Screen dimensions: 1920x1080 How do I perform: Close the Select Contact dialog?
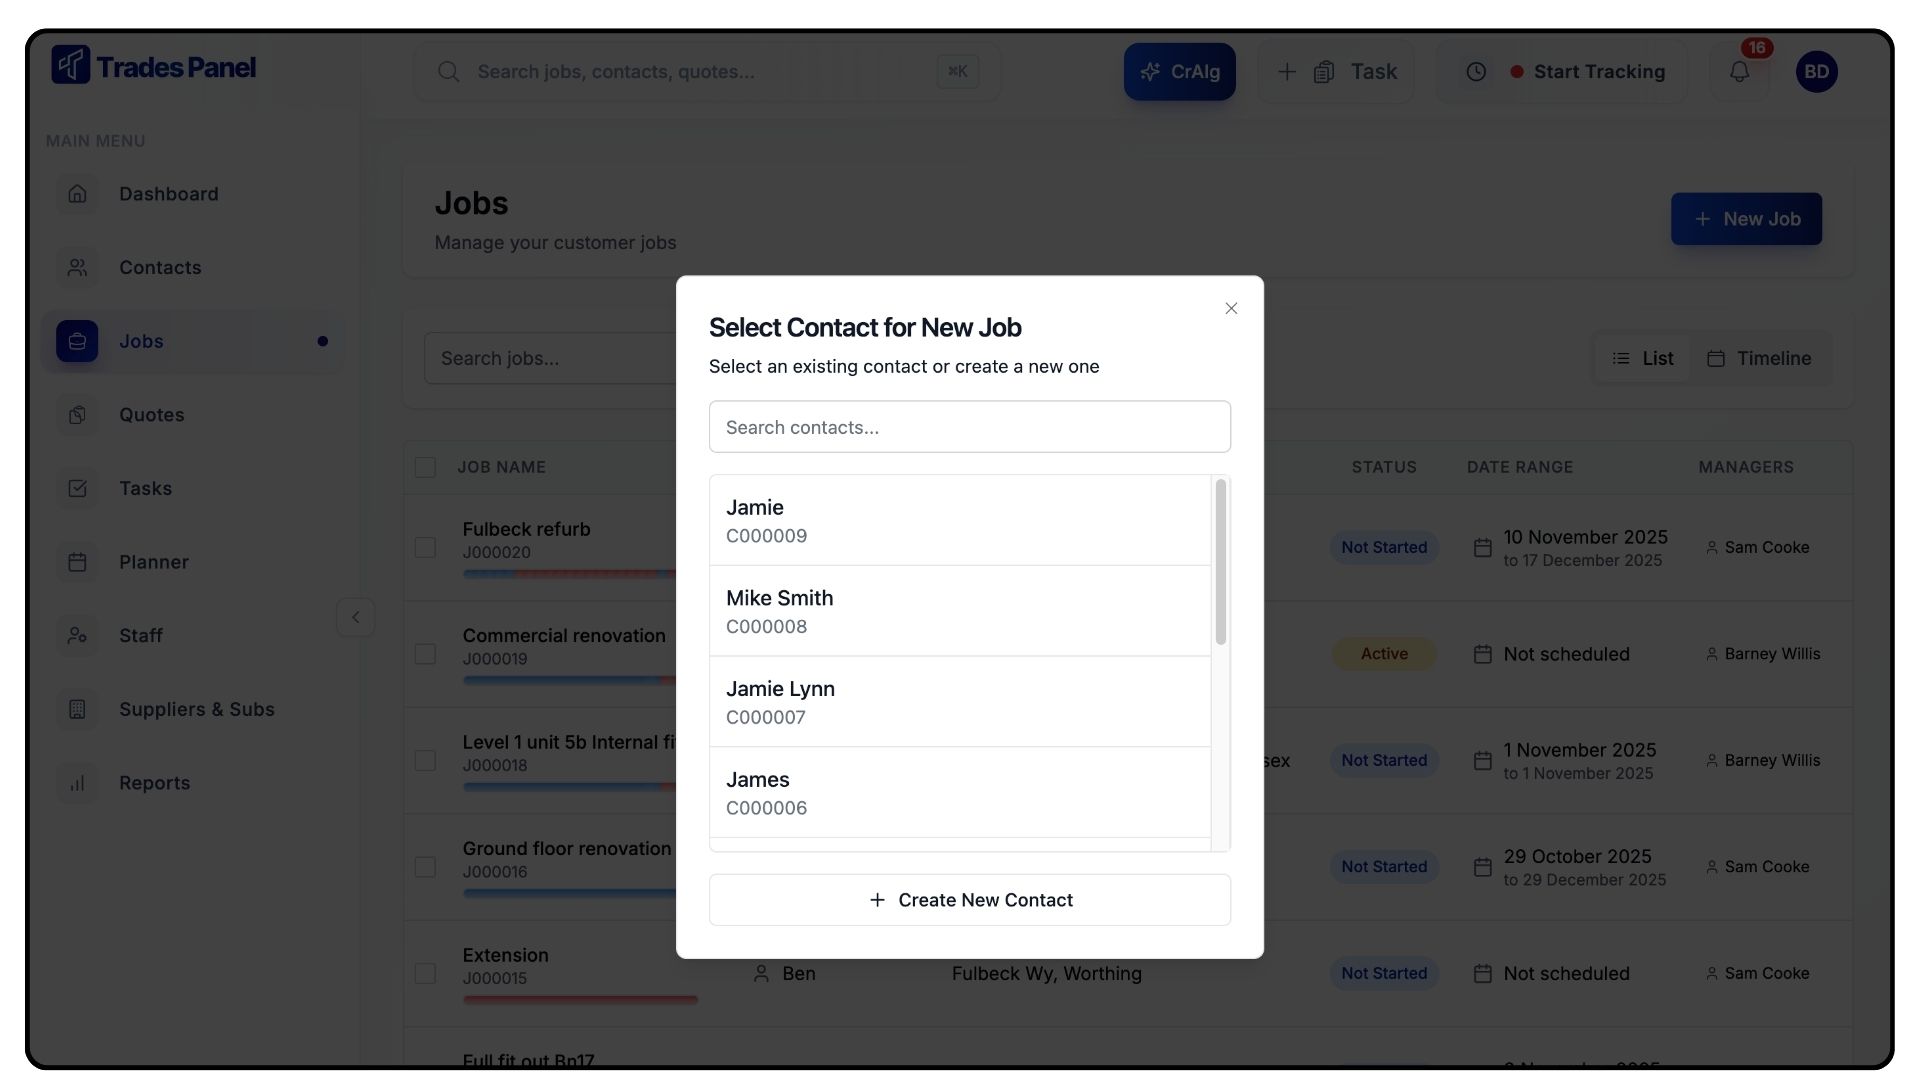[x=1231, y=308]
